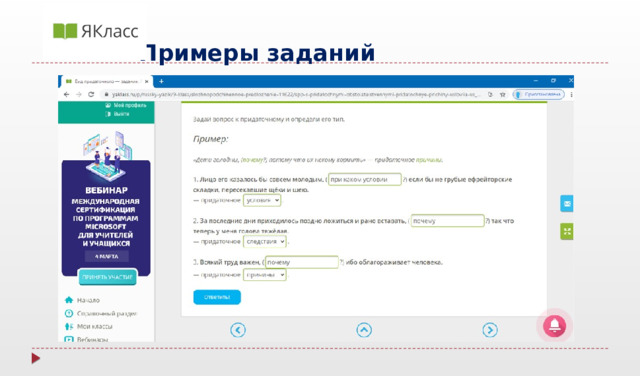Open 'Мой профиль' in the sidebar header
This screenshot has height=376, width=640.
pyautogui.click(x=126, y=105)
